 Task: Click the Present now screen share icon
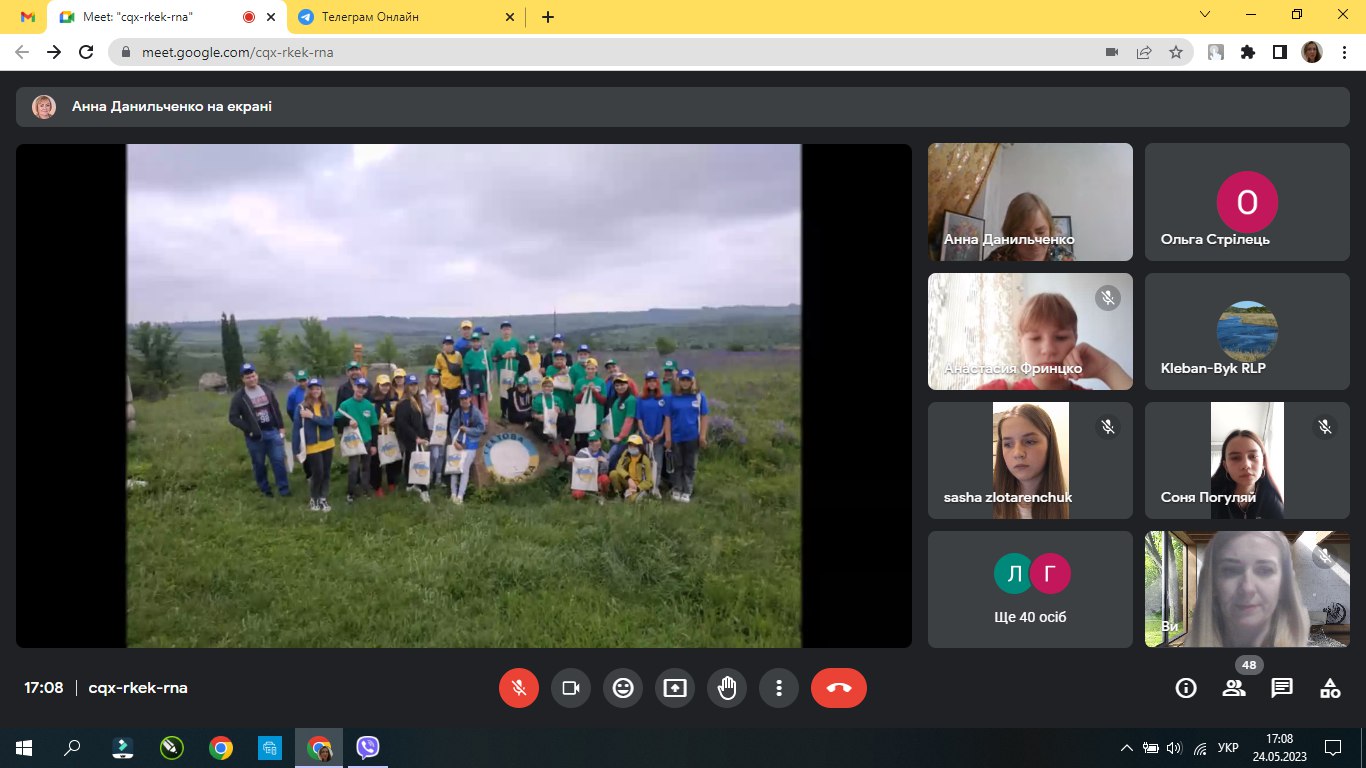tap(675, 688)
